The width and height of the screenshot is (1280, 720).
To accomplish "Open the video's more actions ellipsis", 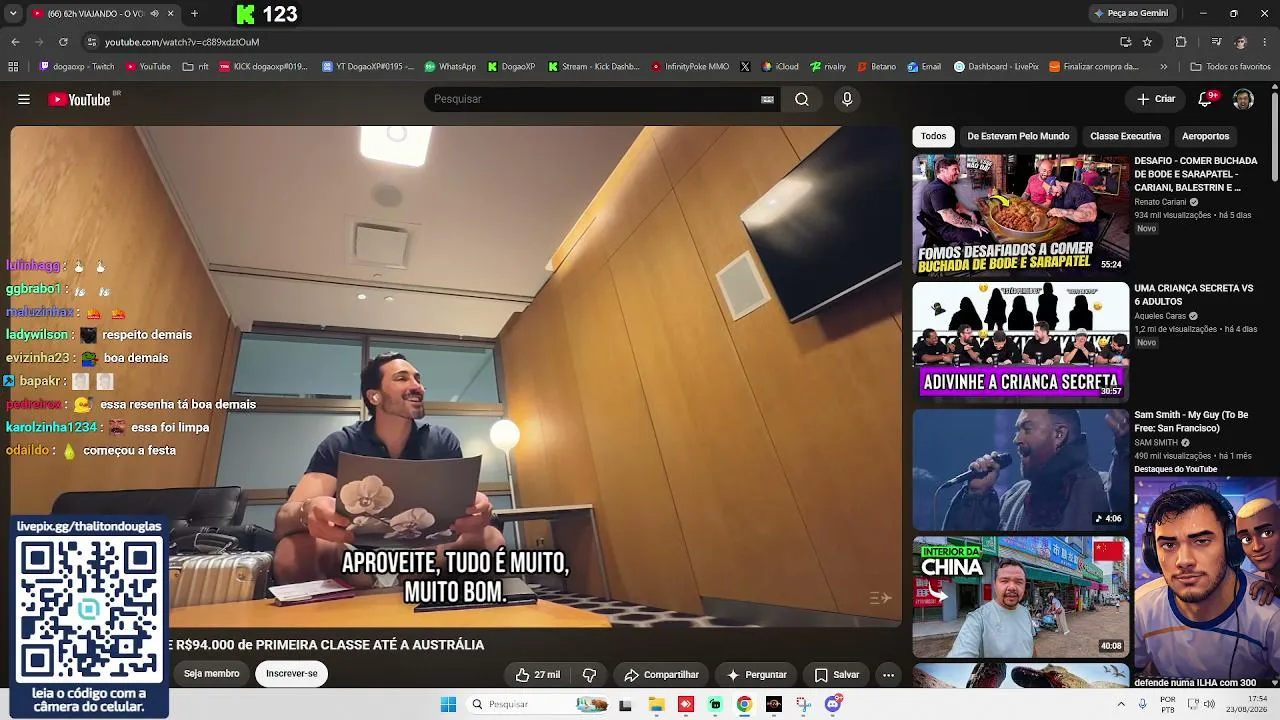I will click(x=888, y=675).
